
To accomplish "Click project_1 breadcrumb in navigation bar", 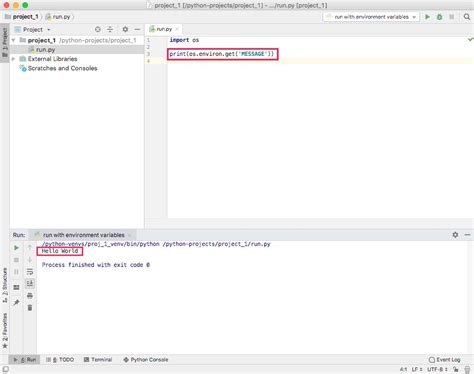I will click(x=22, y=17).
